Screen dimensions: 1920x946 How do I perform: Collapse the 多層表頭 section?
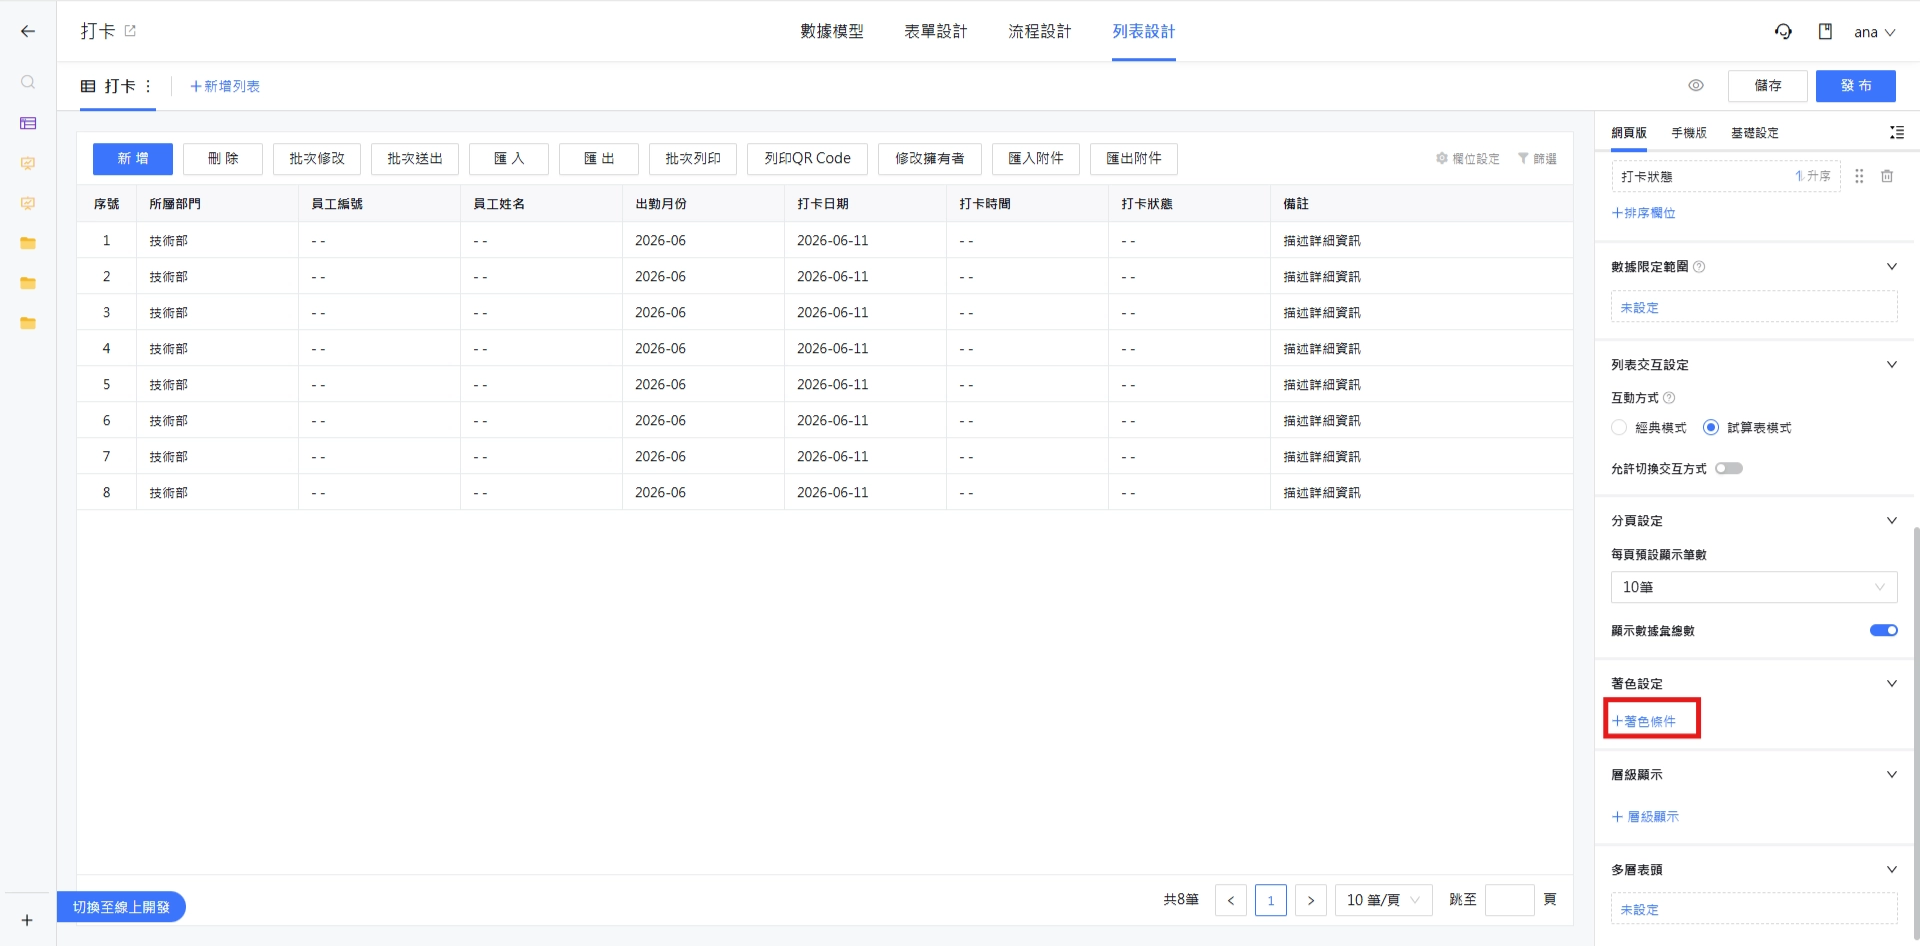tap(1892, 869)
